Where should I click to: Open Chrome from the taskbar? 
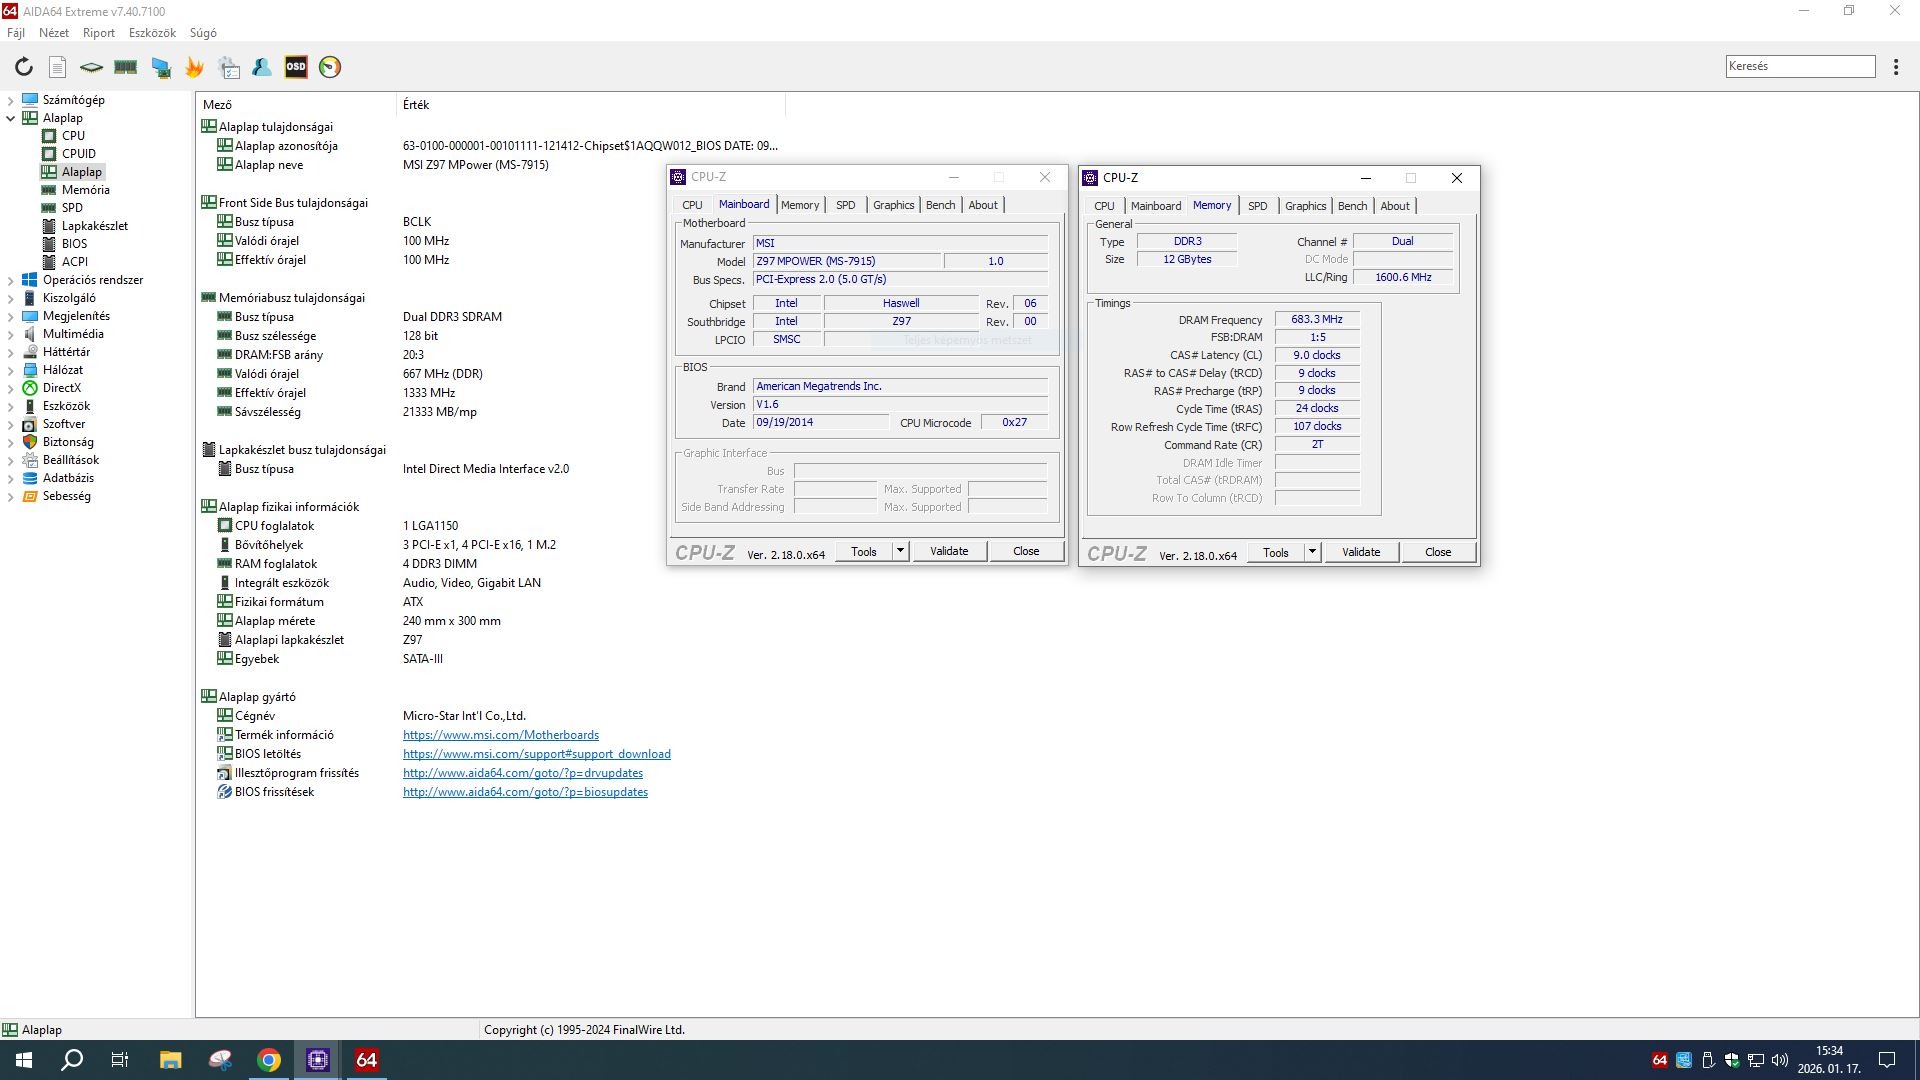point(269,1060)
